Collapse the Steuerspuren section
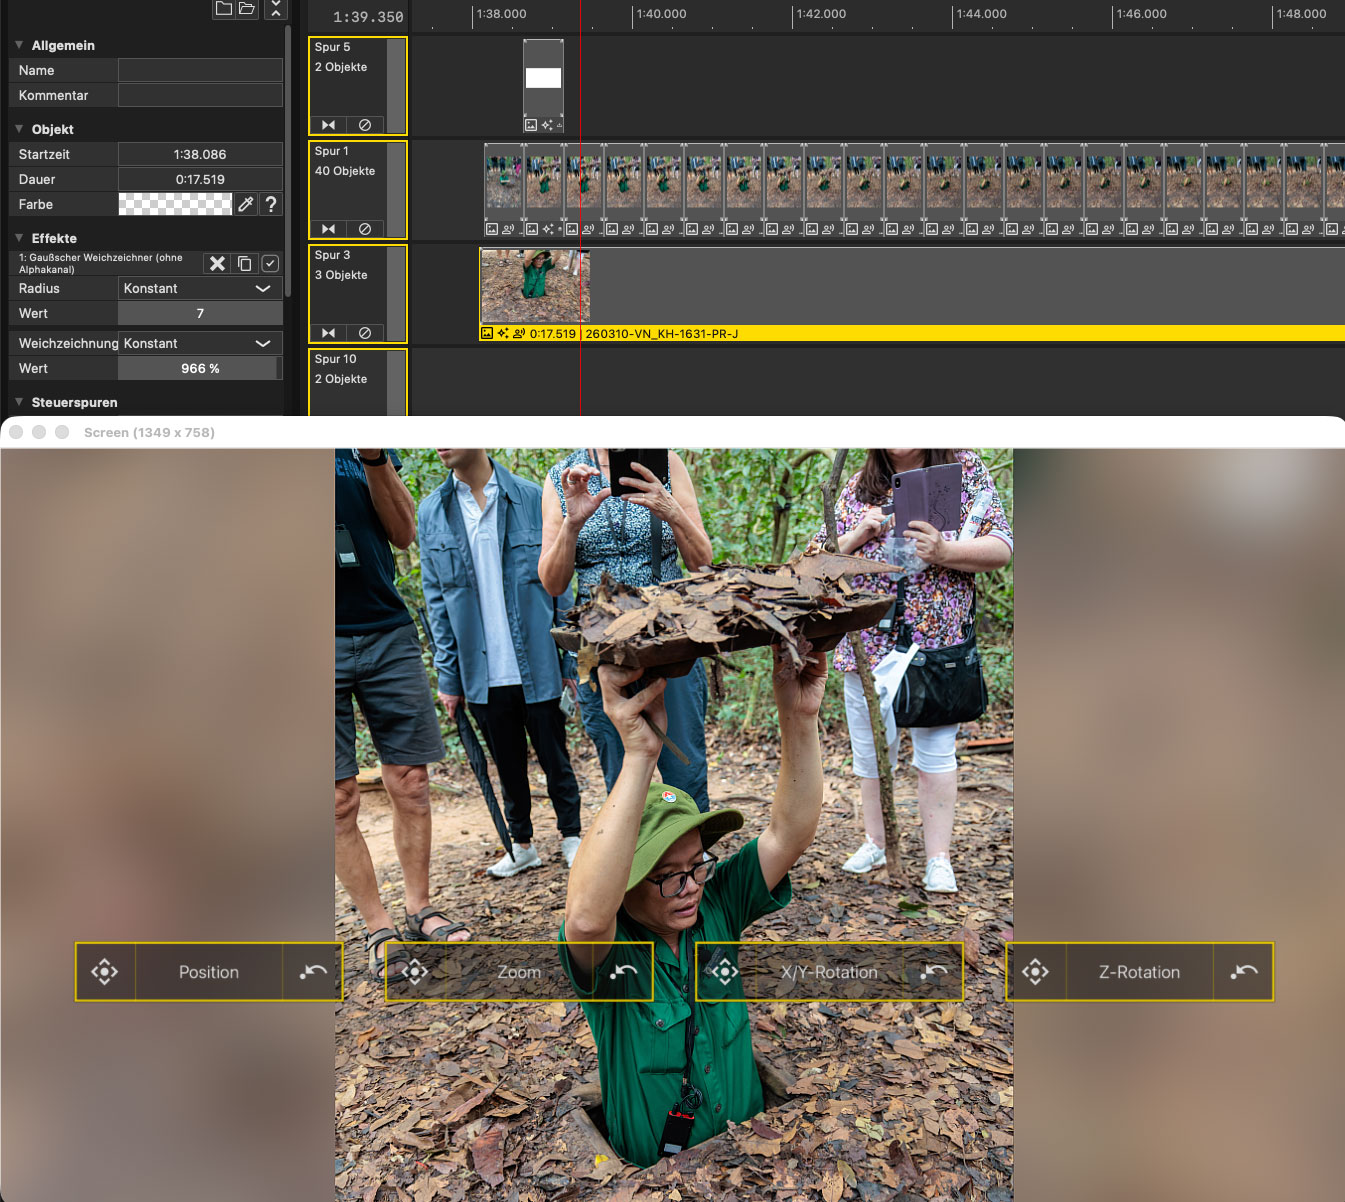Image resolution: width=1345 pixels, height=1202 pixels. (19, 402)
